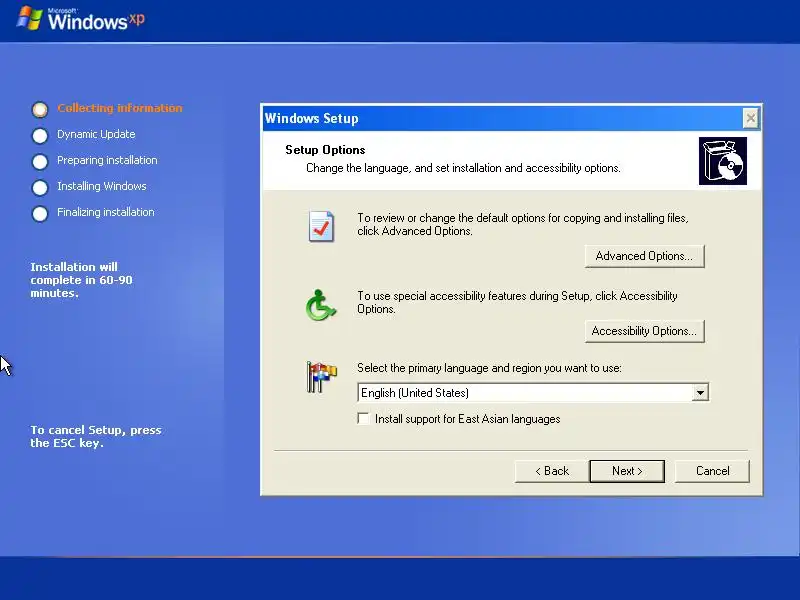Image resolution: width=800 pixels, height=600 pixels.
Task: Go Back to the previous setup page
Action: point(552,471)
